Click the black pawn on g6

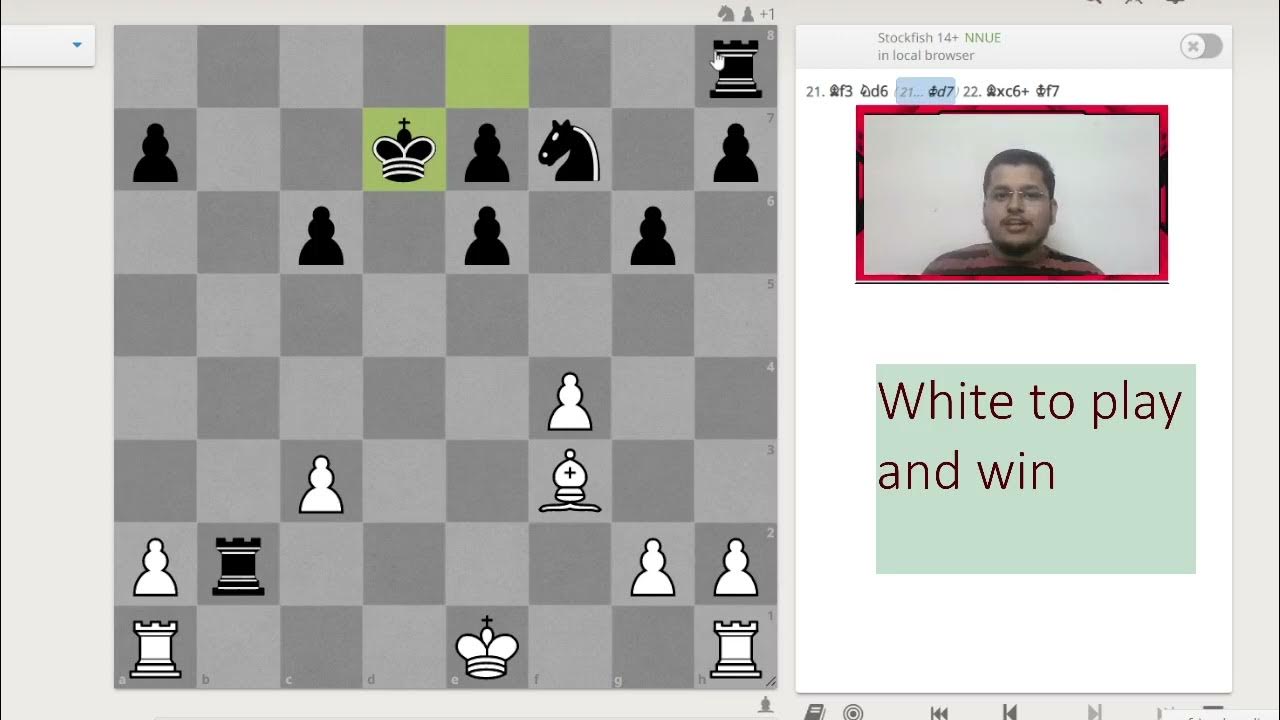653,235
